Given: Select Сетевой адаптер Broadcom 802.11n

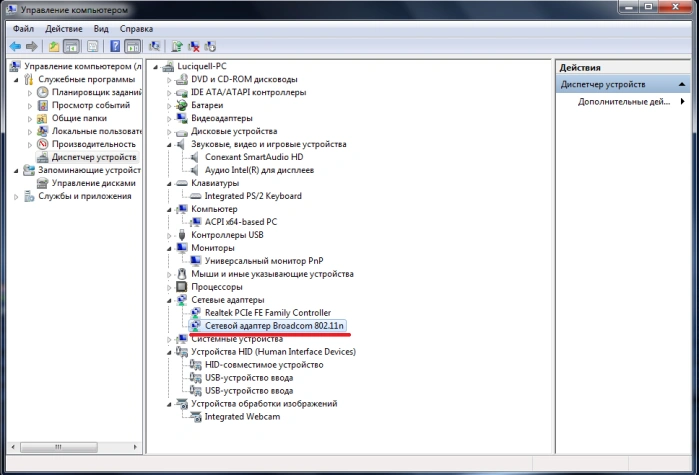Looking at the screenshot, I should pos(274,326).
